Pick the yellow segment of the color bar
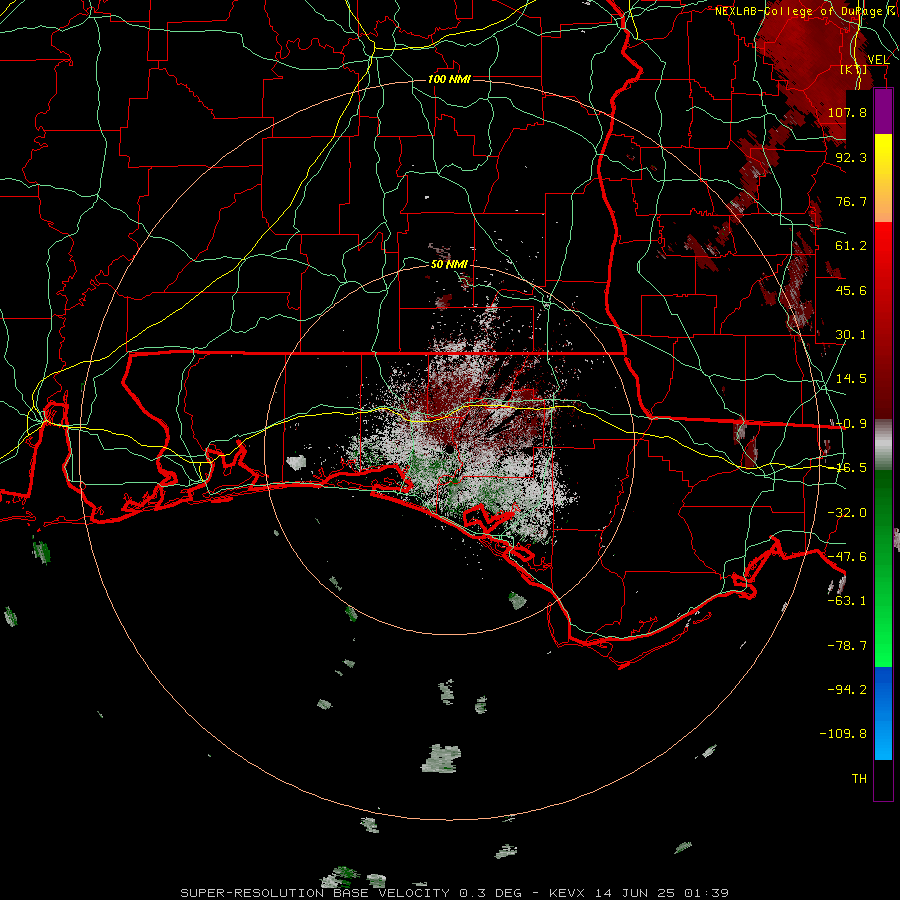900x900 pixels. (883, 178)
